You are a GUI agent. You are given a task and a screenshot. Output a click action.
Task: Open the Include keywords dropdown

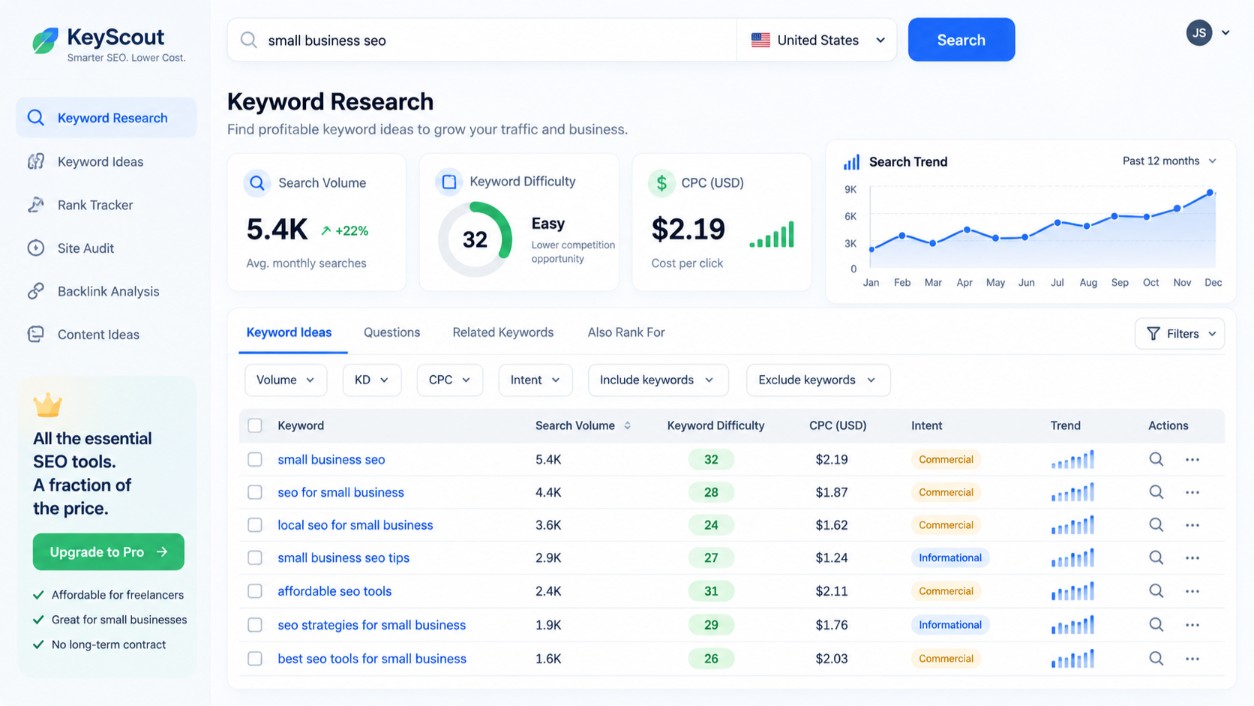coord(657,380)
